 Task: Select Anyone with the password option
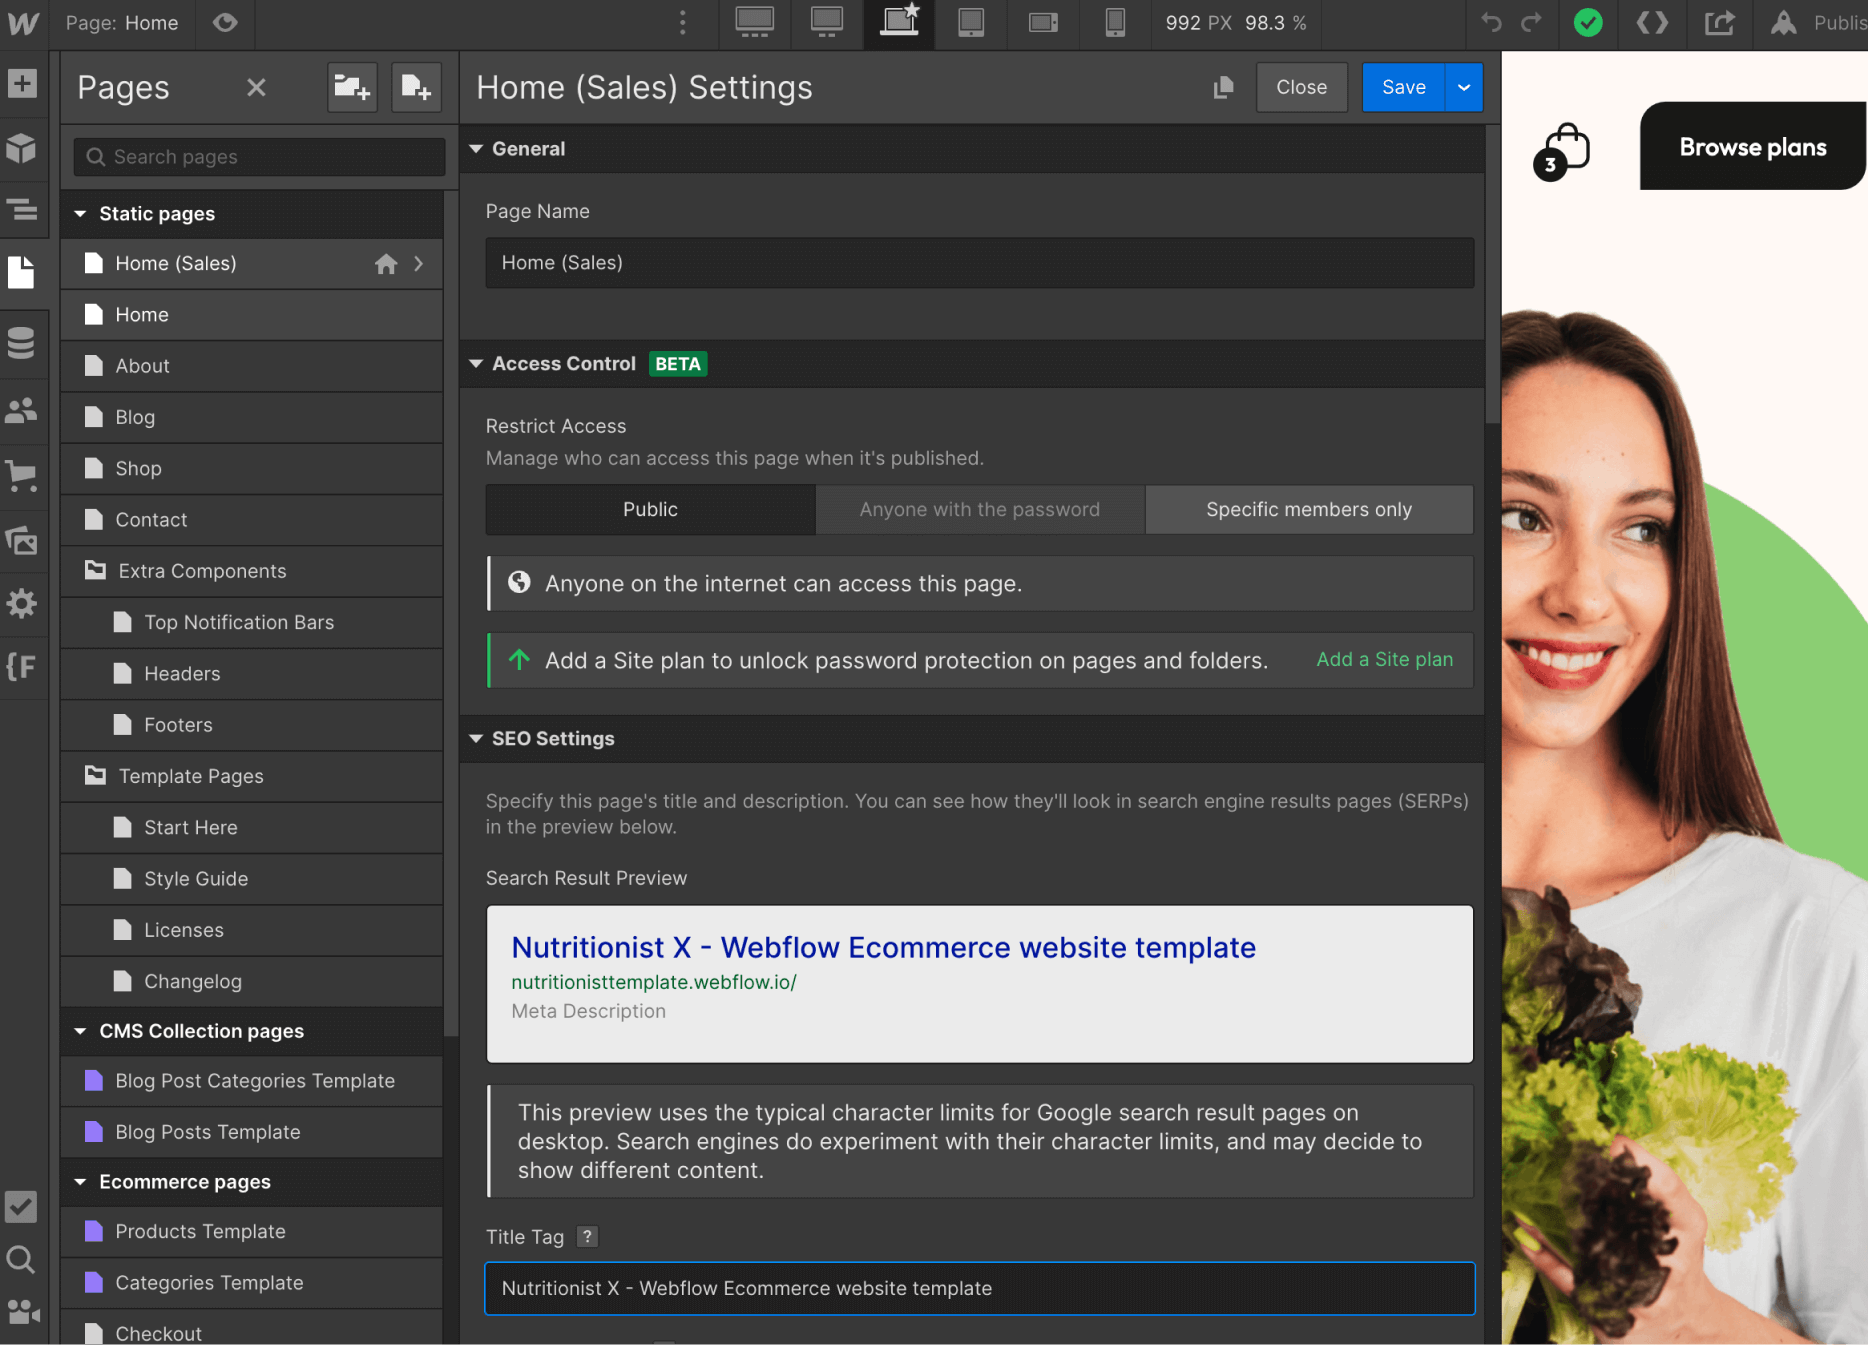[979, 509]
